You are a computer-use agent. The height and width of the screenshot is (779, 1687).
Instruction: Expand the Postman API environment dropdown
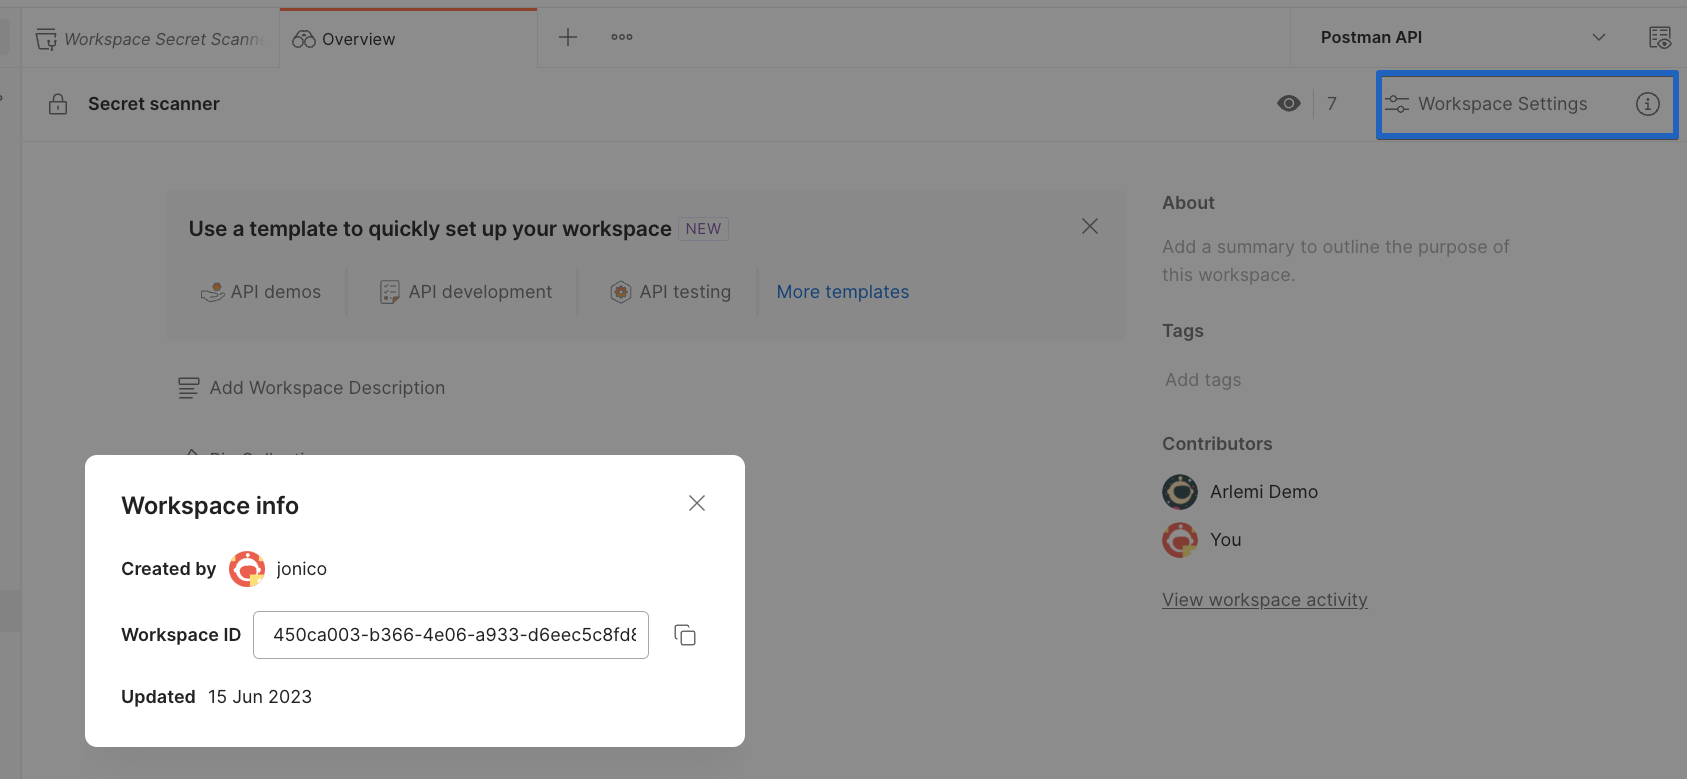click(x=1599, y=38)
